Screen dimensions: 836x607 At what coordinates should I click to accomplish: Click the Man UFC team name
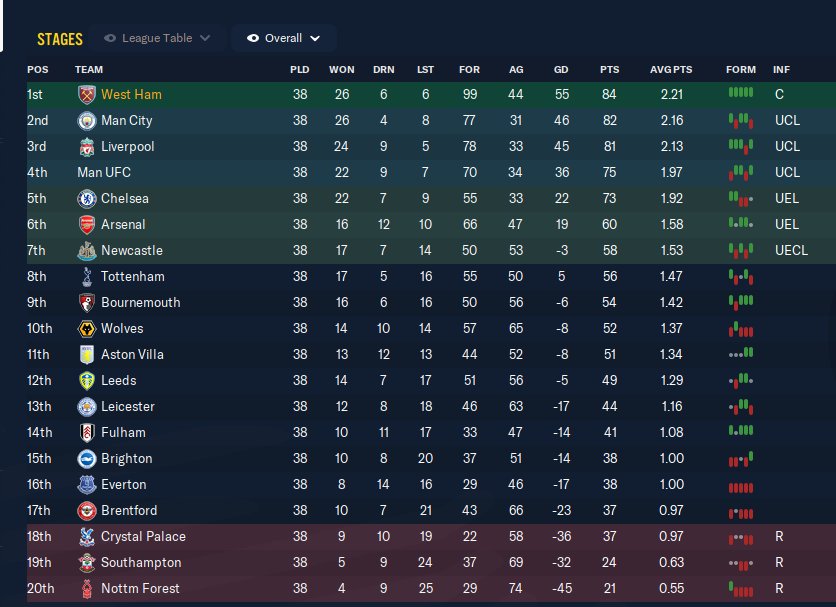pyautogui.click(x=104, y=173)
